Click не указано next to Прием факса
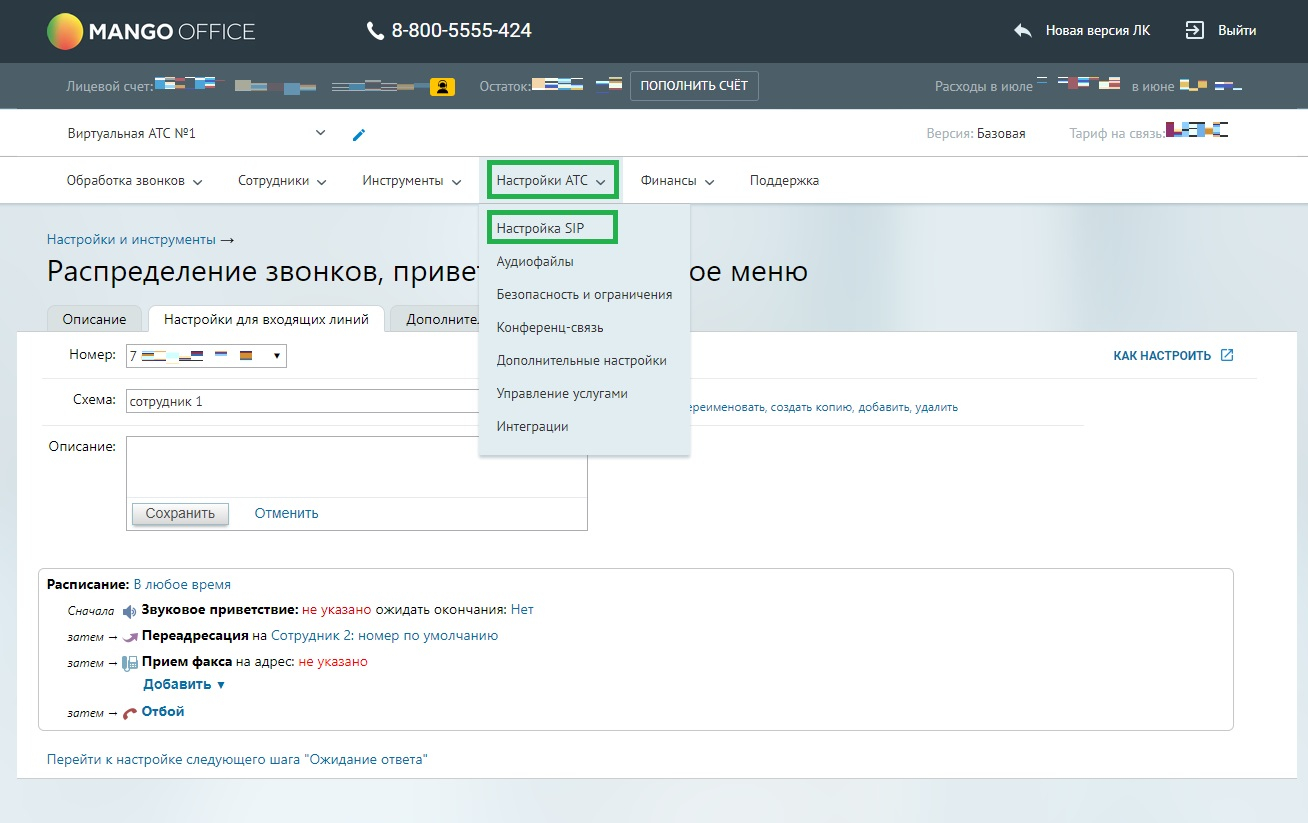1308x823 pixels. 333,662
